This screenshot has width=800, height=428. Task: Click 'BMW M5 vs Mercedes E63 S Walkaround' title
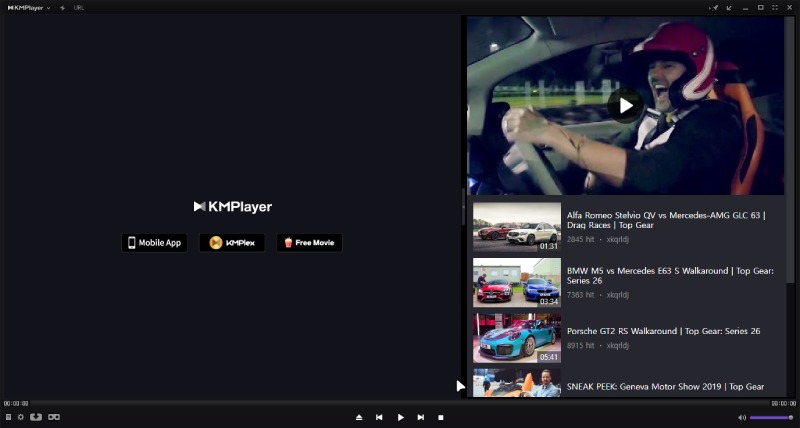tap(670, 275)
